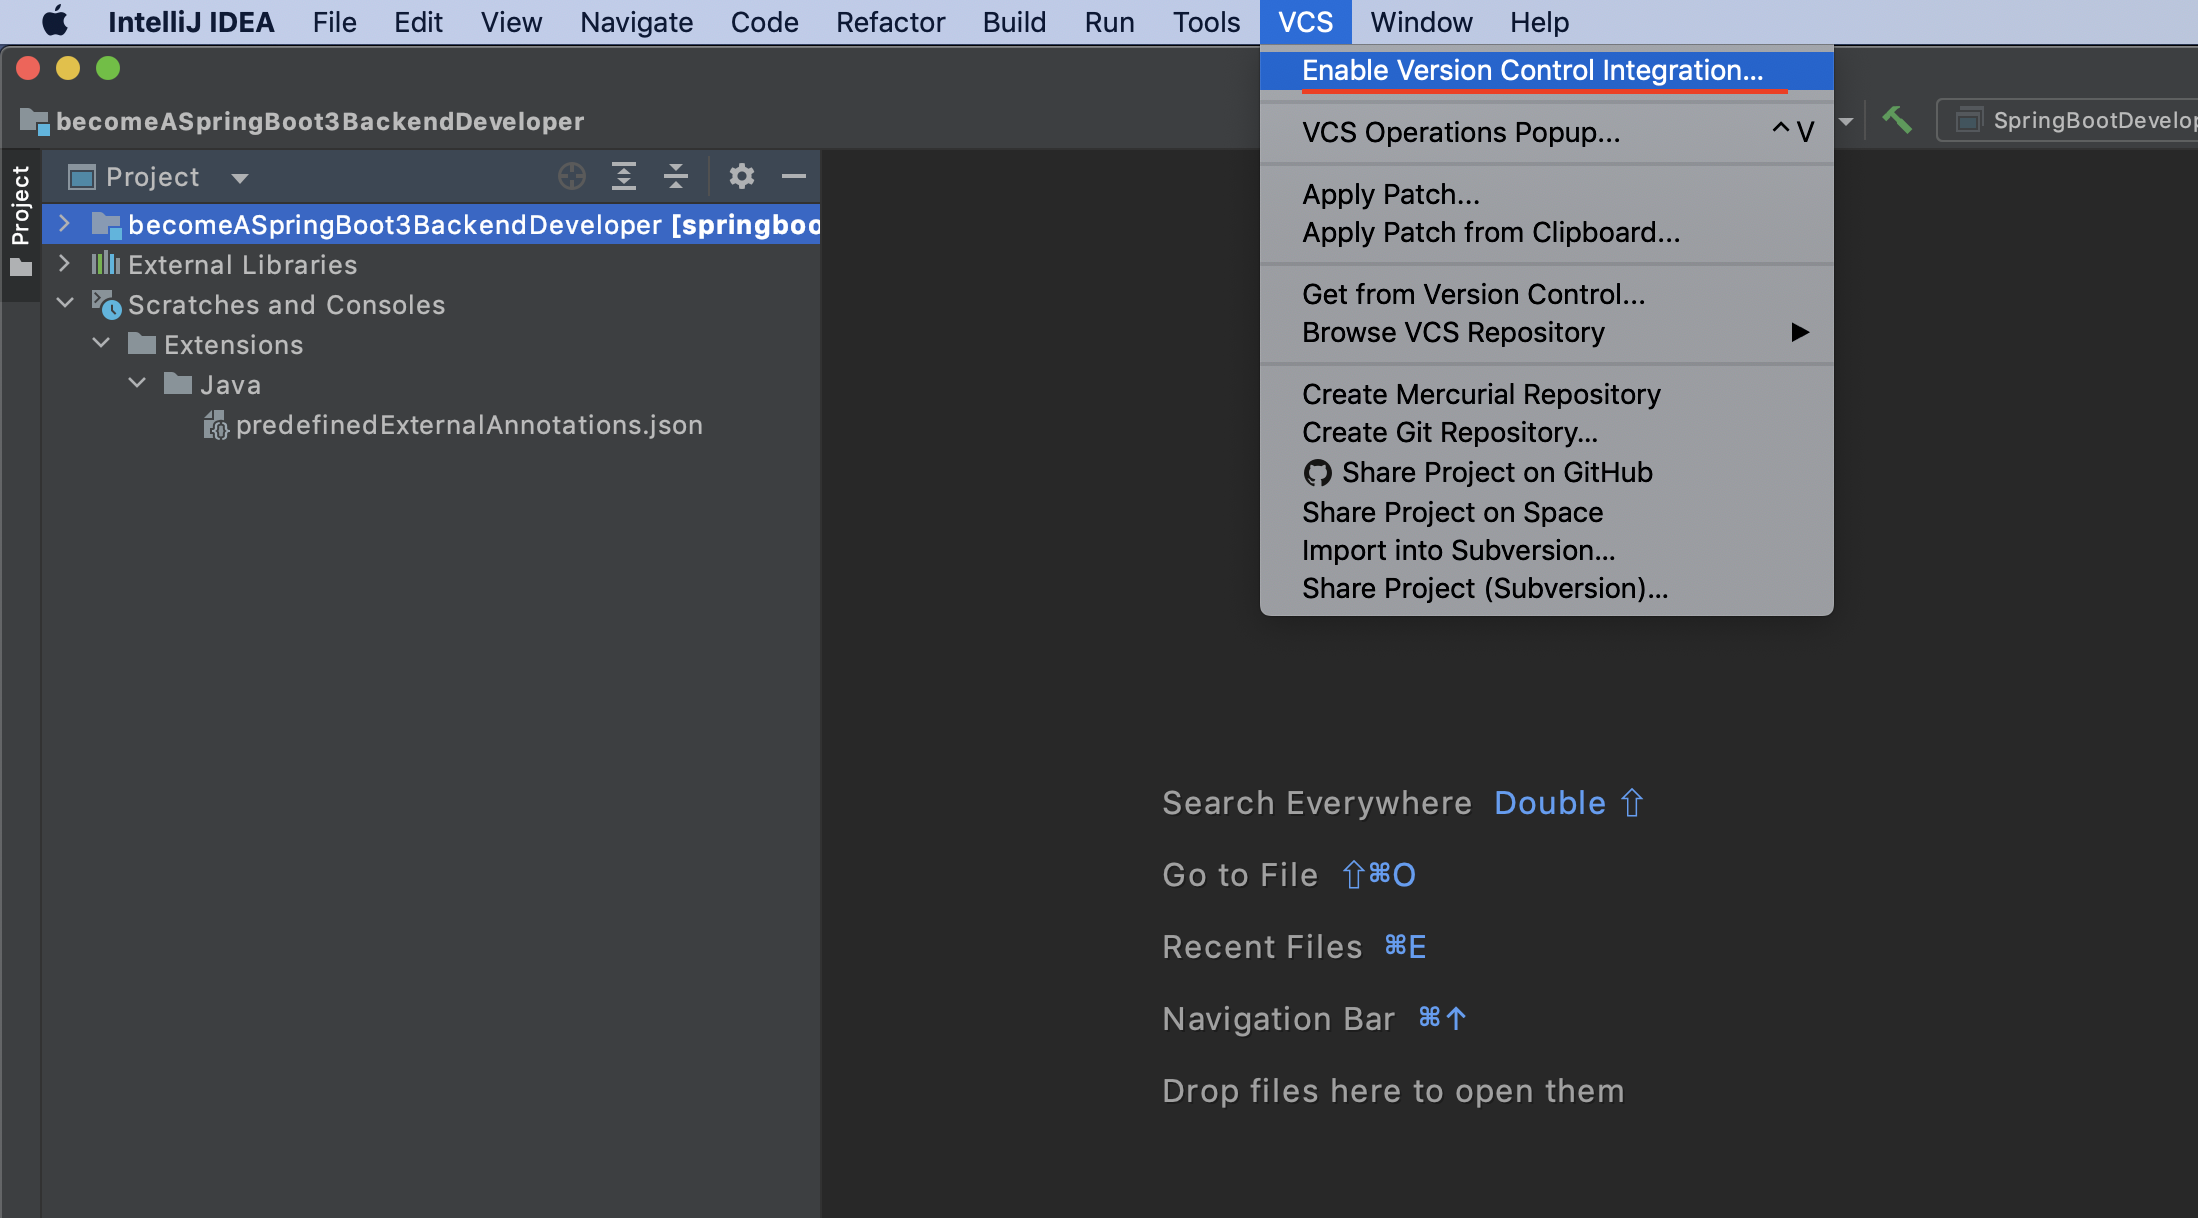Open Project panel gear options

point(741,177)
